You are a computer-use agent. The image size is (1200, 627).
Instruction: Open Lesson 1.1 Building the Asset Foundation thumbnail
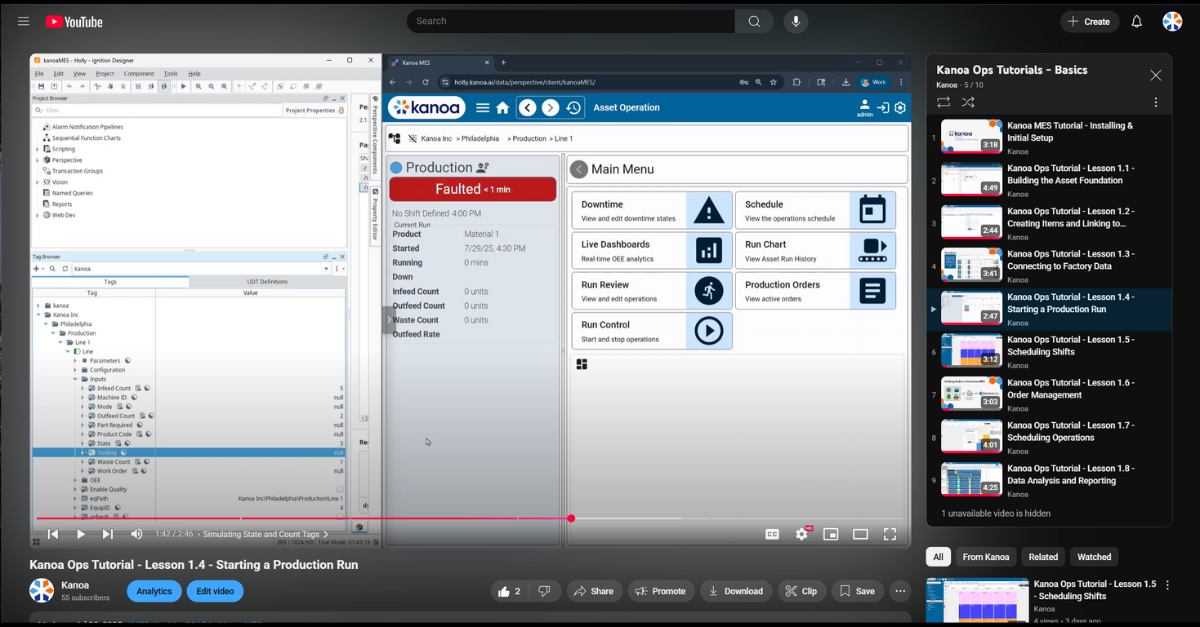point(971,179)
